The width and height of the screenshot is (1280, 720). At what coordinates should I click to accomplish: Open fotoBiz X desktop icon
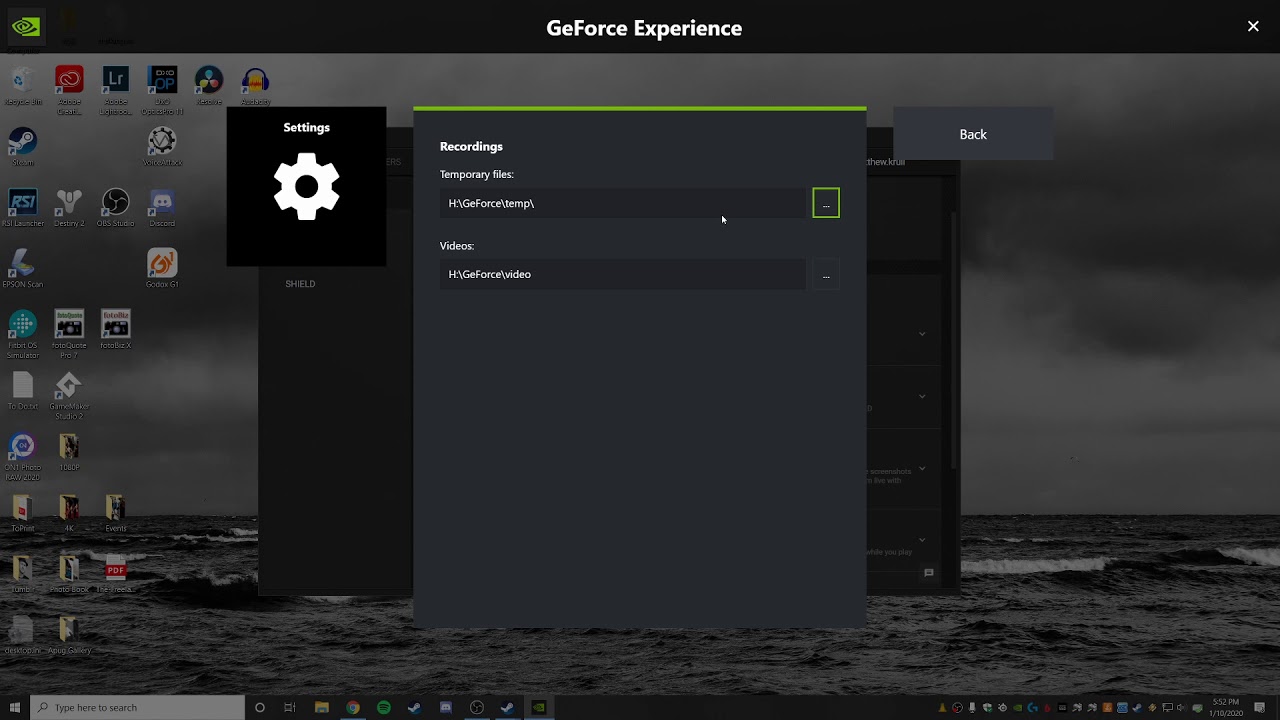[x=115, y=330]
